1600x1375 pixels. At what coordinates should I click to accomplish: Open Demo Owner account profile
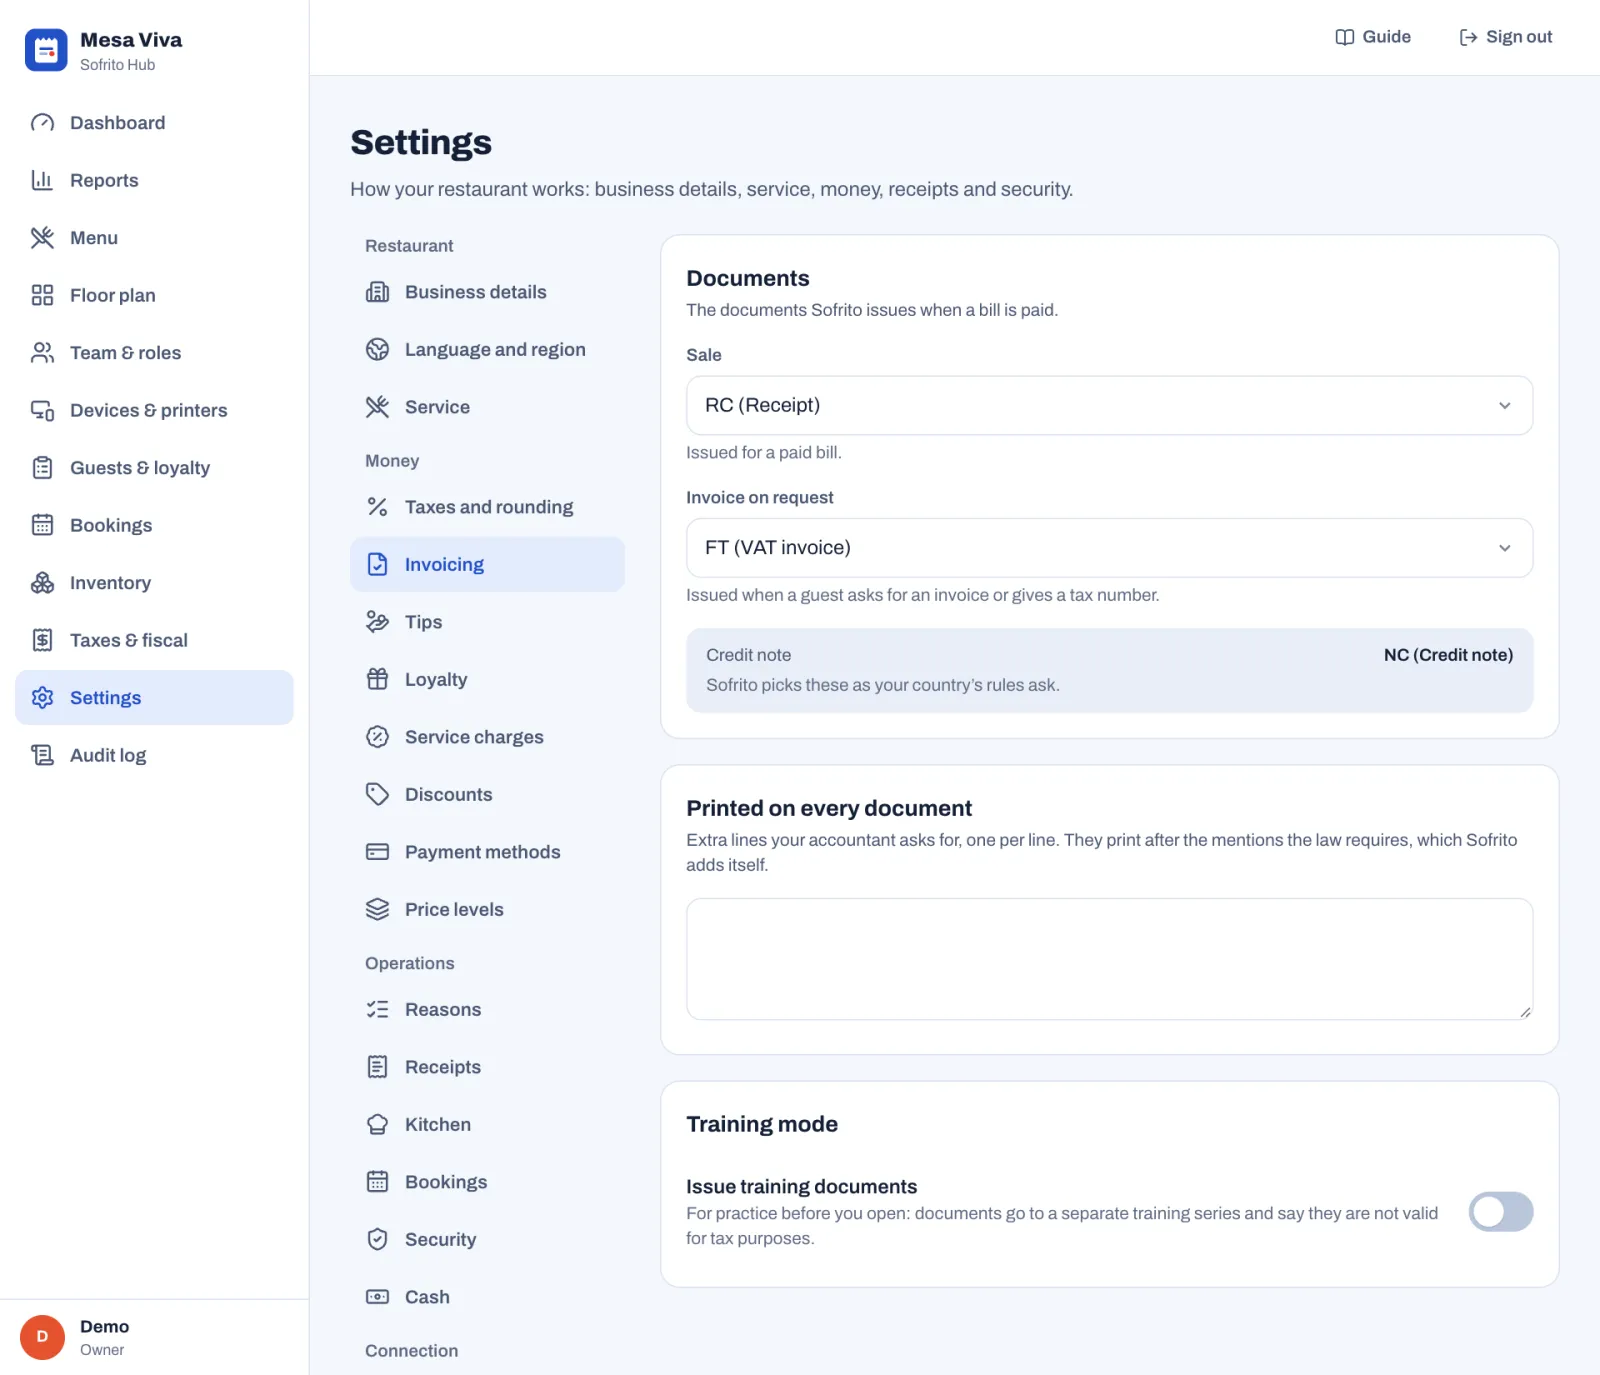tap(154, 1338)
